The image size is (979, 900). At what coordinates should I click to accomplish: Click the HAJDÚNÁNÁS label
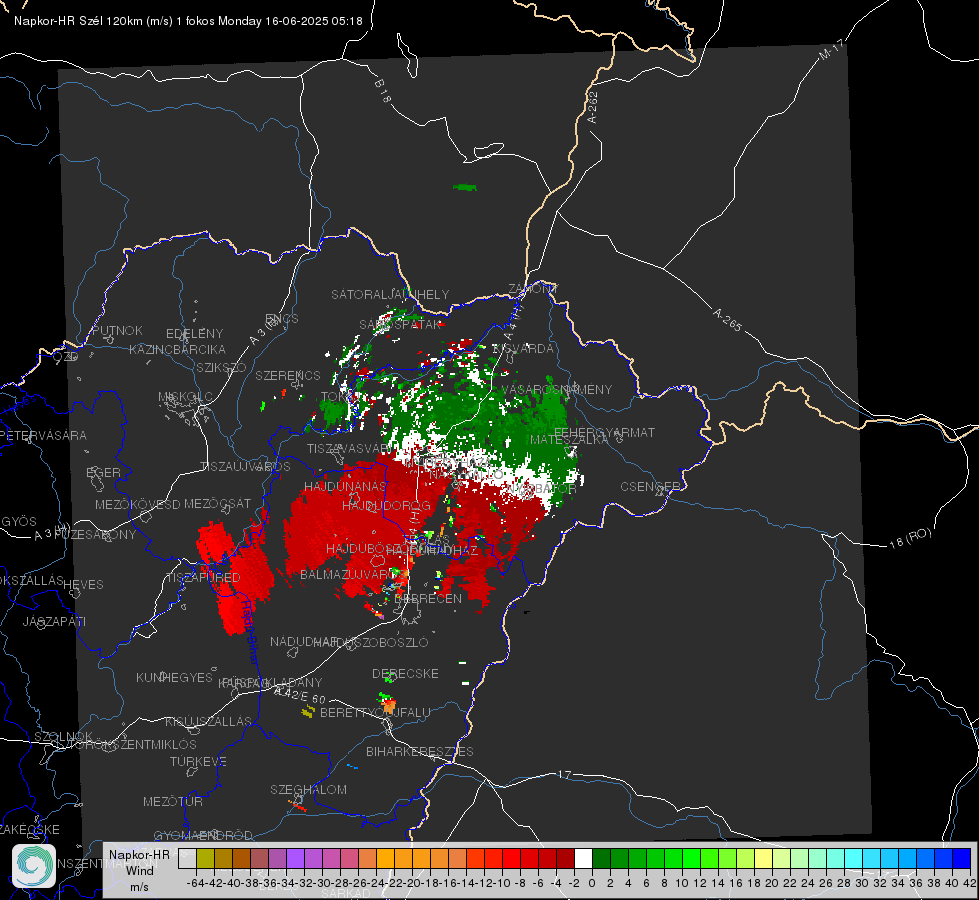click(345, 486)
